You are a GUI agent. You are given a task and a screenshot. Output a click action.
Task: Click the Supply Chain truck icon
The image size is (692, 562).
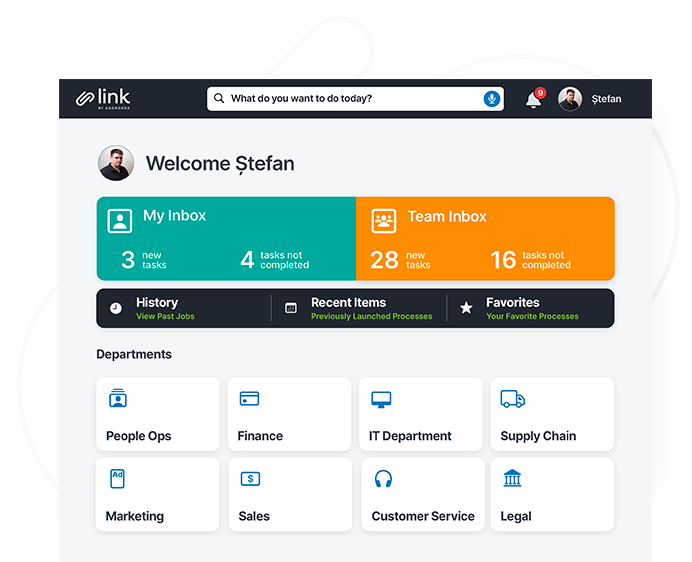pos(513,399)
